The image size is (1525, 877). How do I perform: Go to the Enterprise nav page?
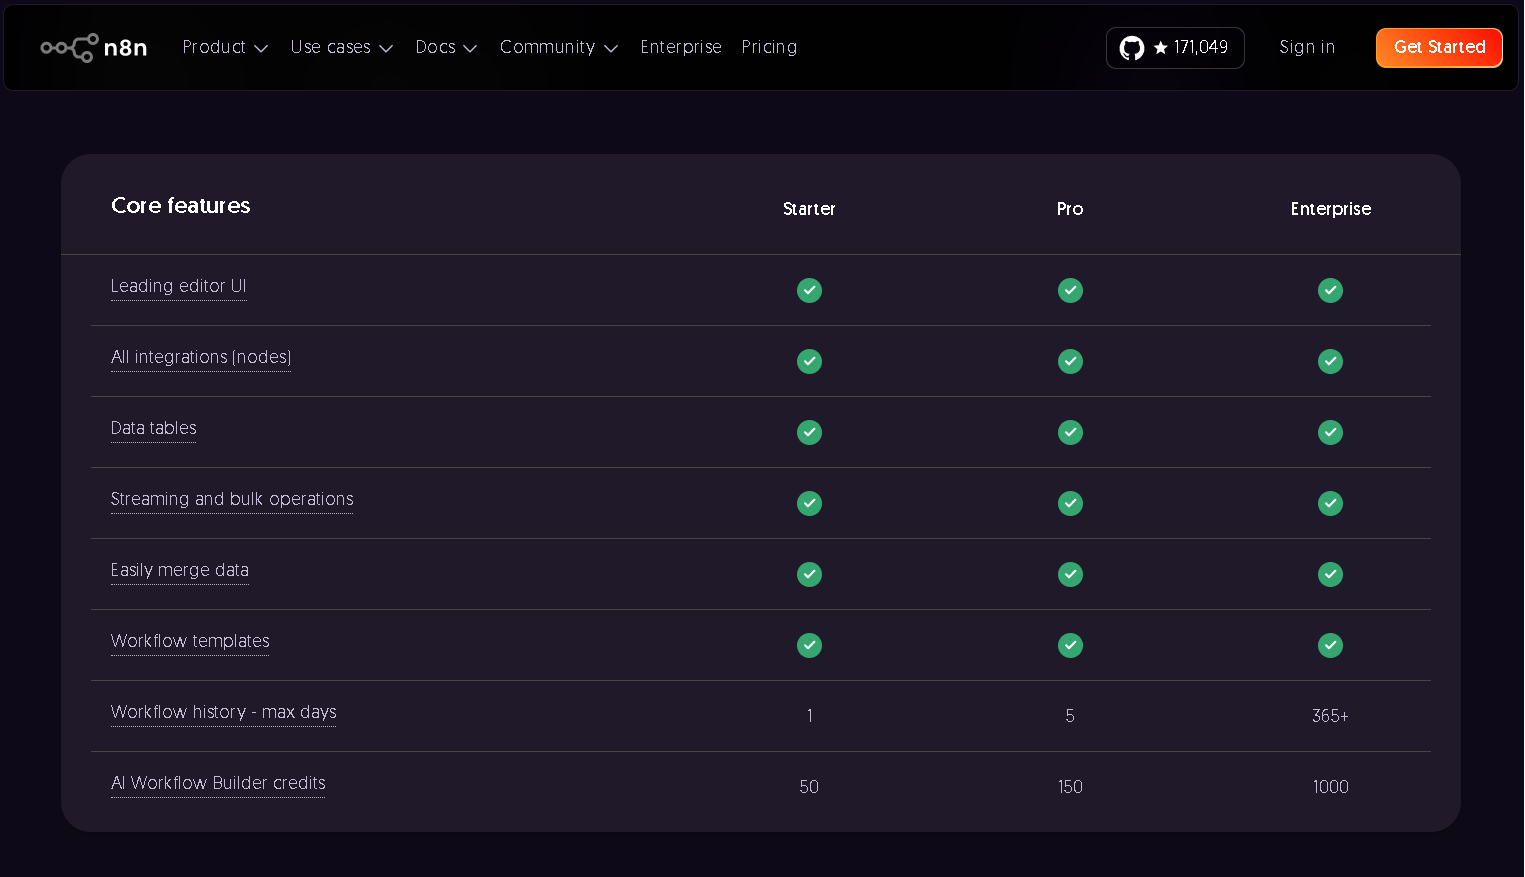click(681, 47)
